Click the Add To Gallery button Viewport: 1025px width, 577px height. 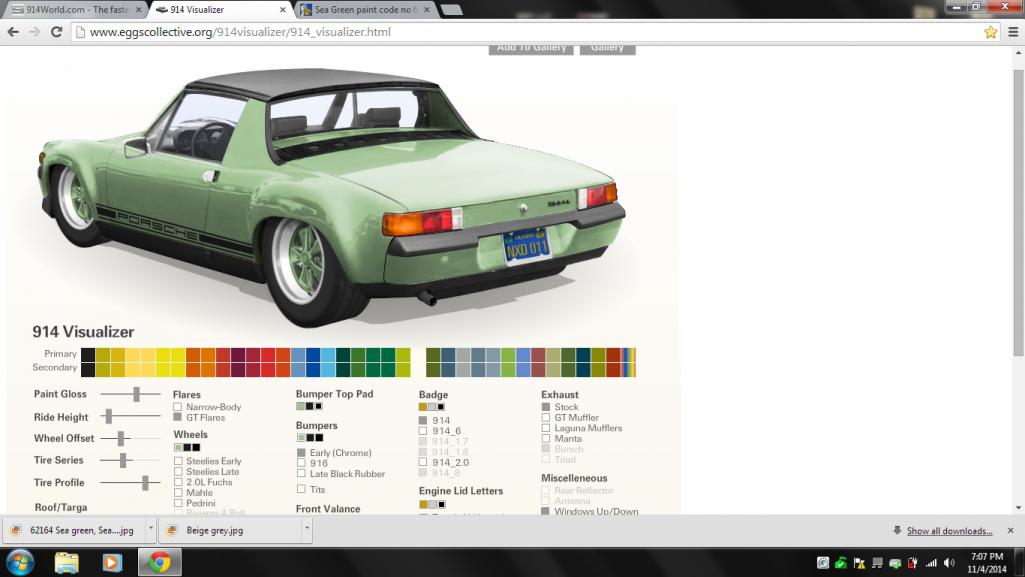(531, 48)
